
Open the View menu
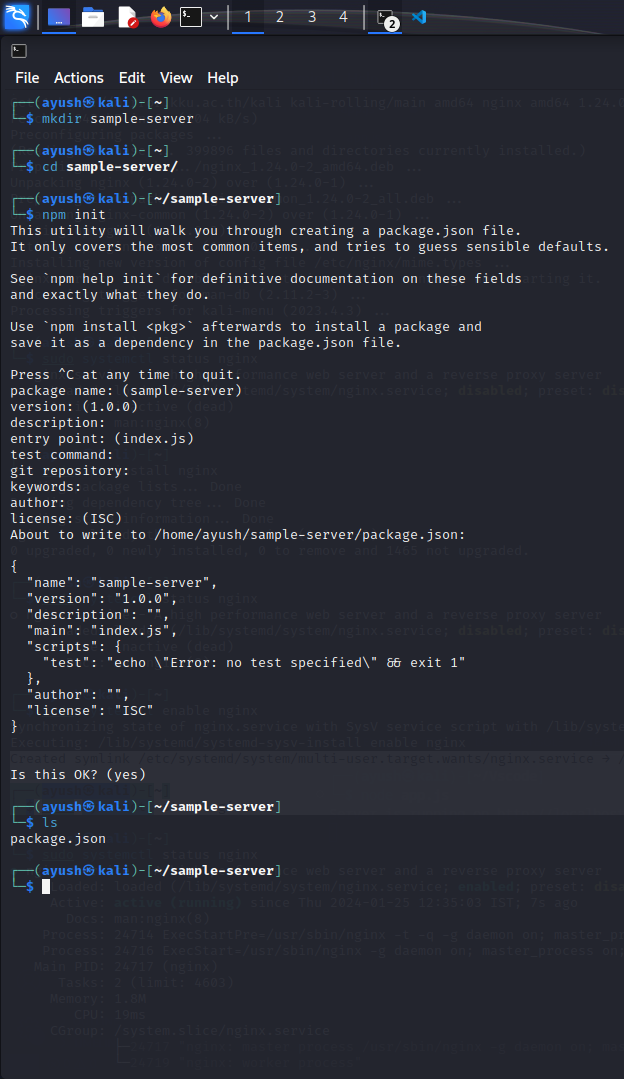pyautogui.click(x=176, y=78)
